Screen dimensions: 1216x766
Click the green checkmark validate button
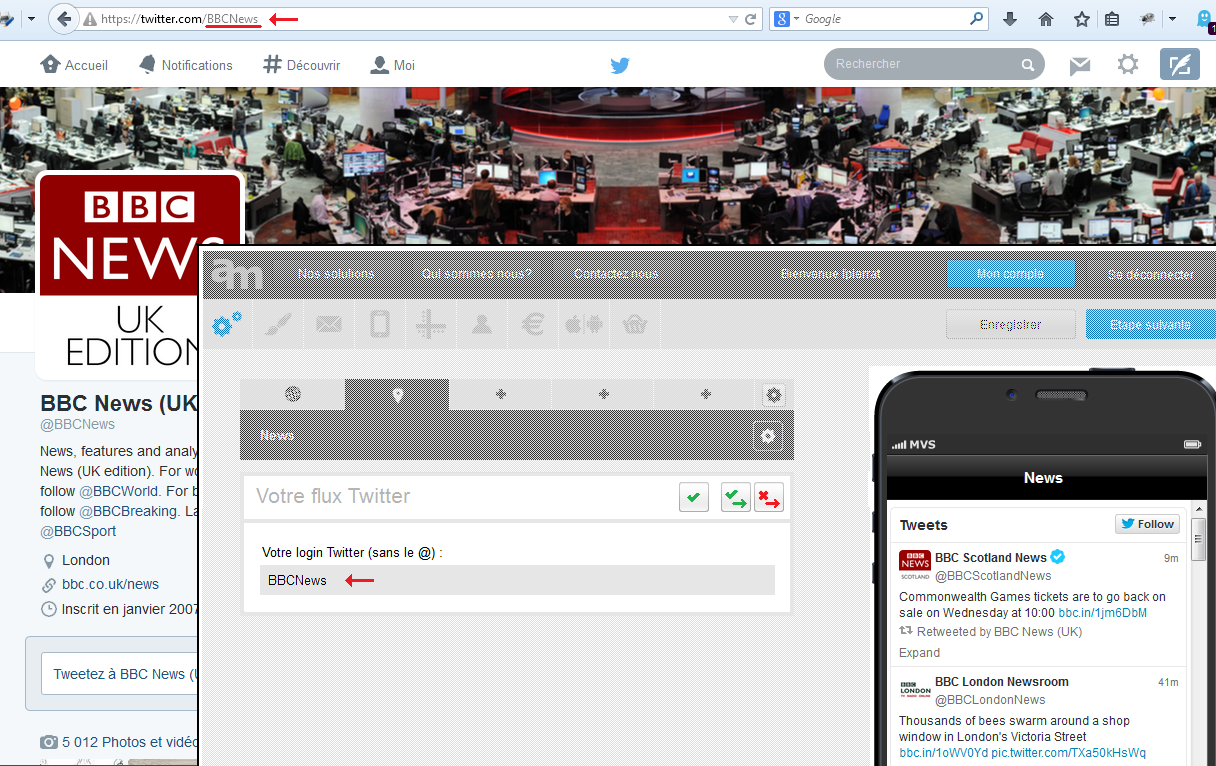pyautogui.click(x=693, y=497)
